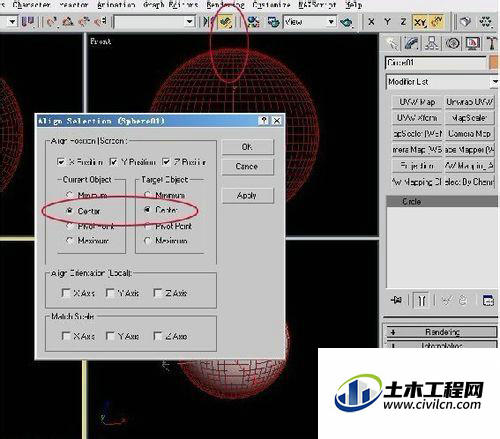Restrict movement to the Y axis
The width and height of the screenshot is (500, 439).
tap(387, 22)
